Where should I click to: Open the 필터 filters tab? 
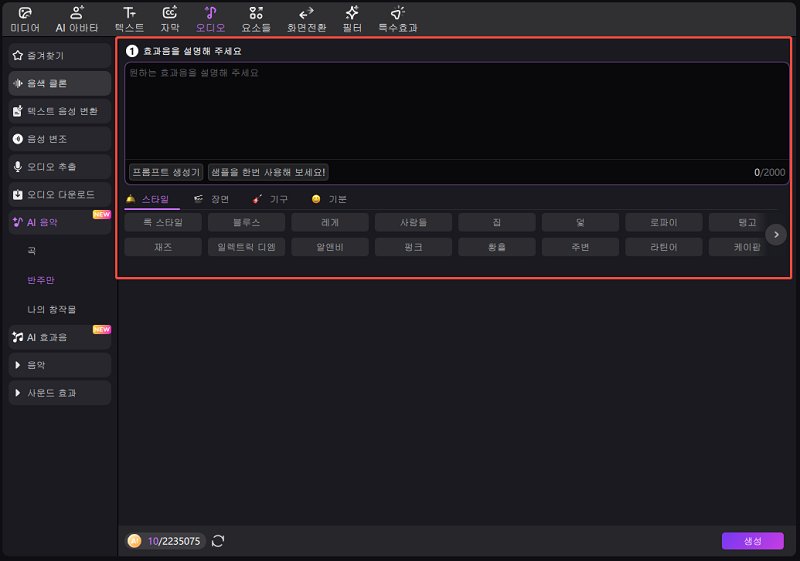click(x=352, y=19)
